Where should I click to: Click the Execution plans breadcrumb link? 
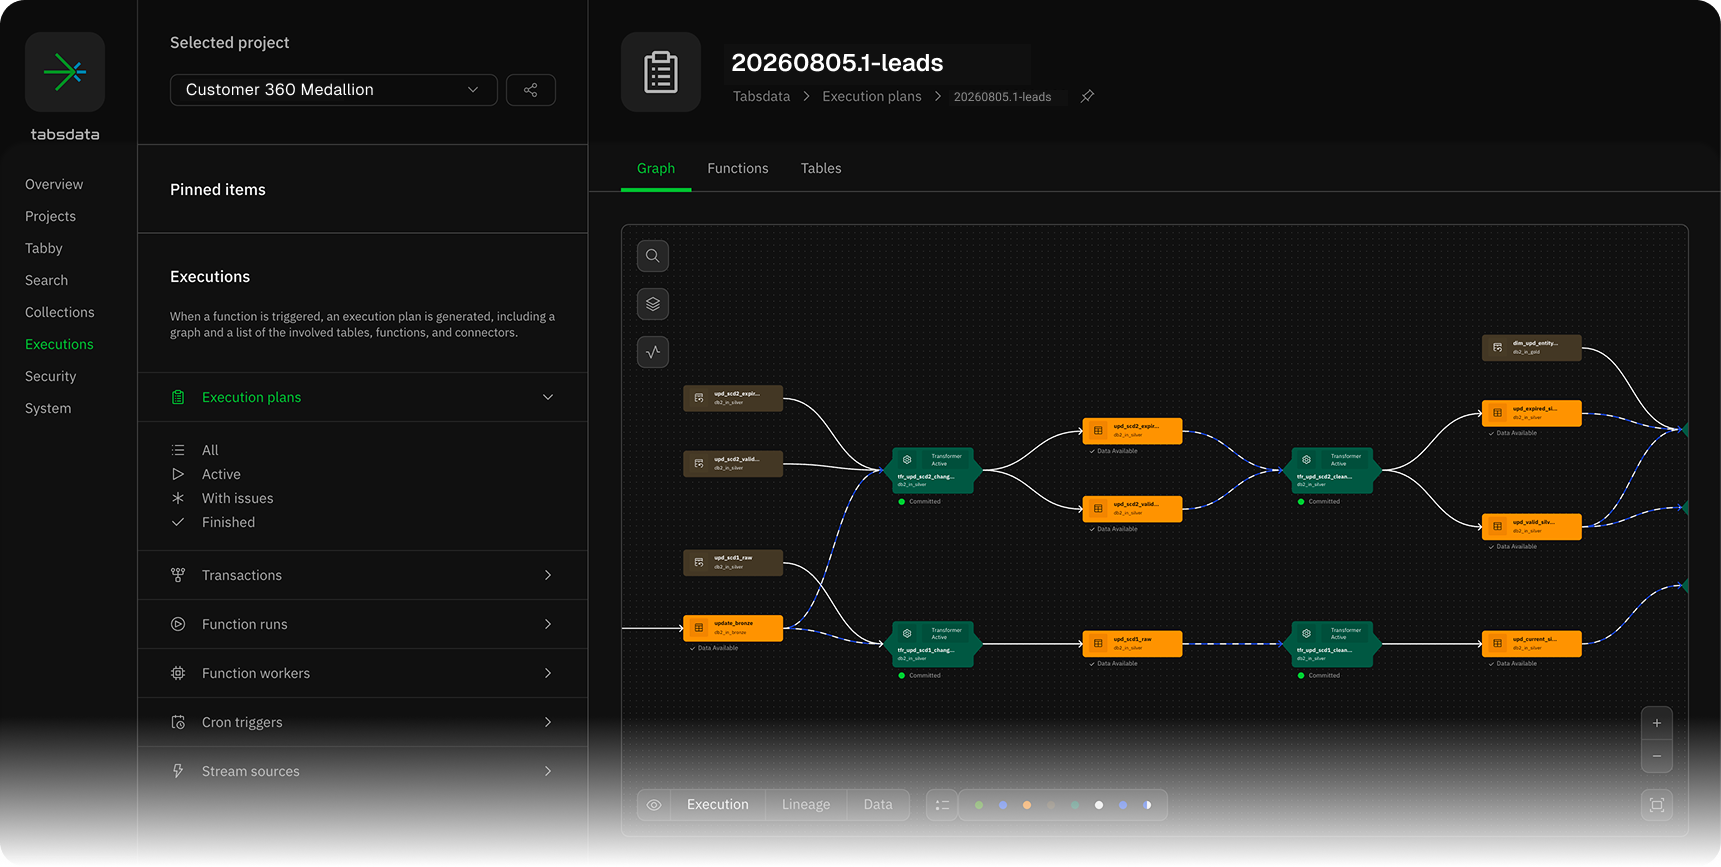pos(872,96)
